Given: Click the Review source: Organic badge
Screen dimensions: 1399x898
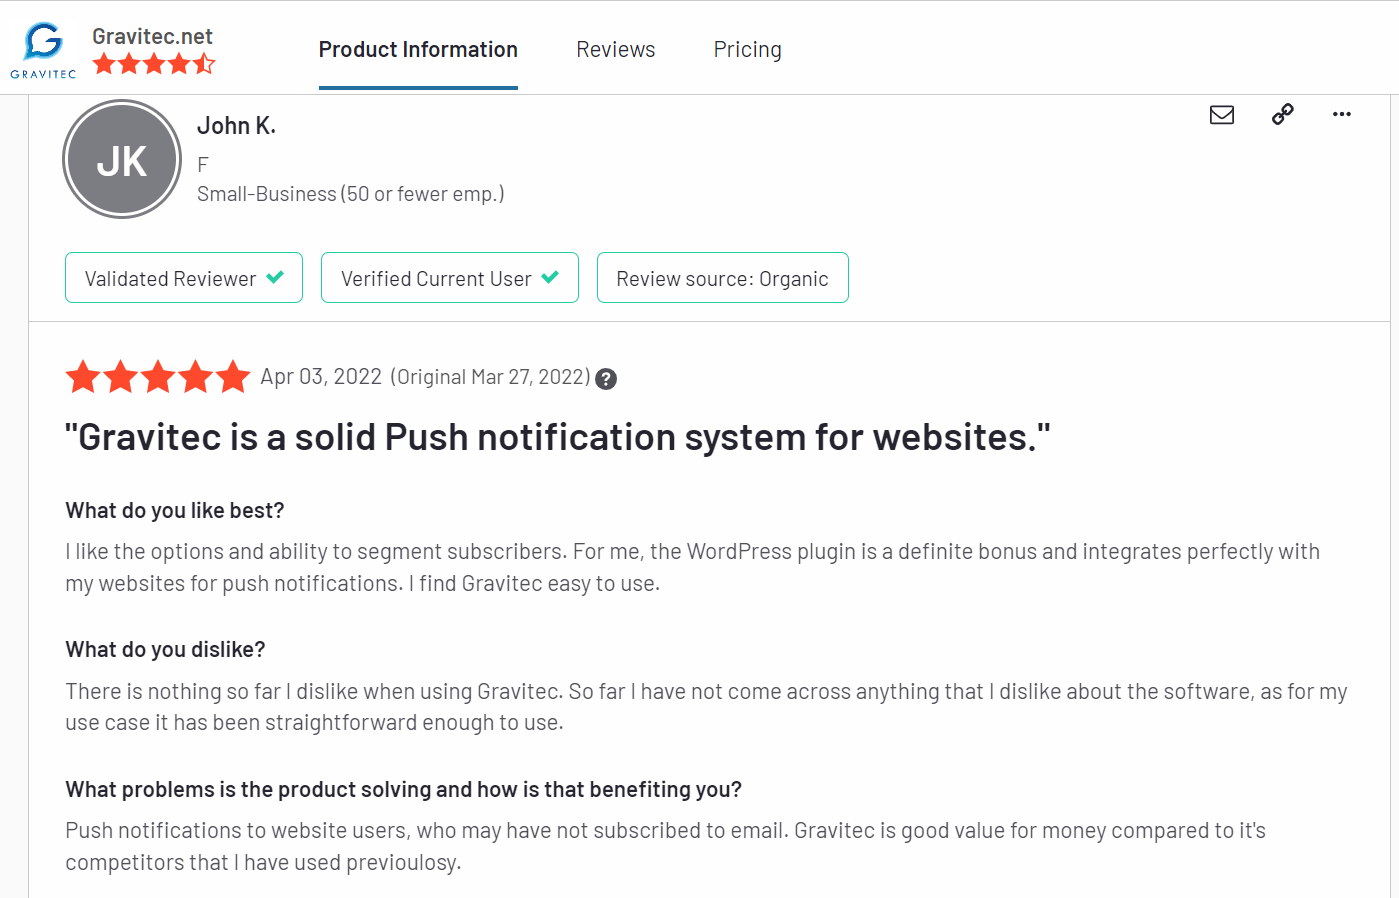Looking at the screenshot, I should point(723,278).
